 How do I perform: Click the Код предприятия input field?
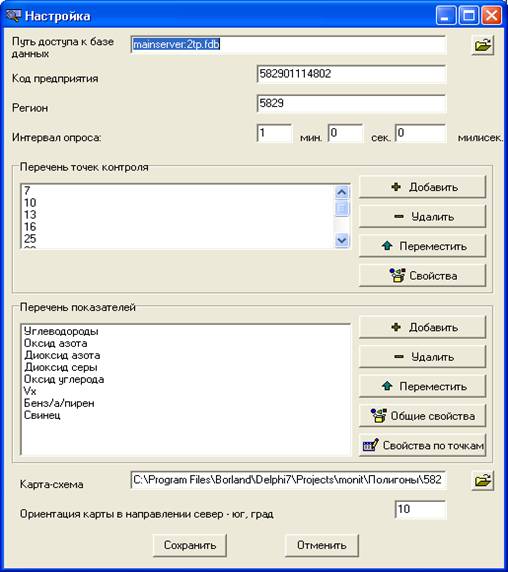[x=351, y=74]
